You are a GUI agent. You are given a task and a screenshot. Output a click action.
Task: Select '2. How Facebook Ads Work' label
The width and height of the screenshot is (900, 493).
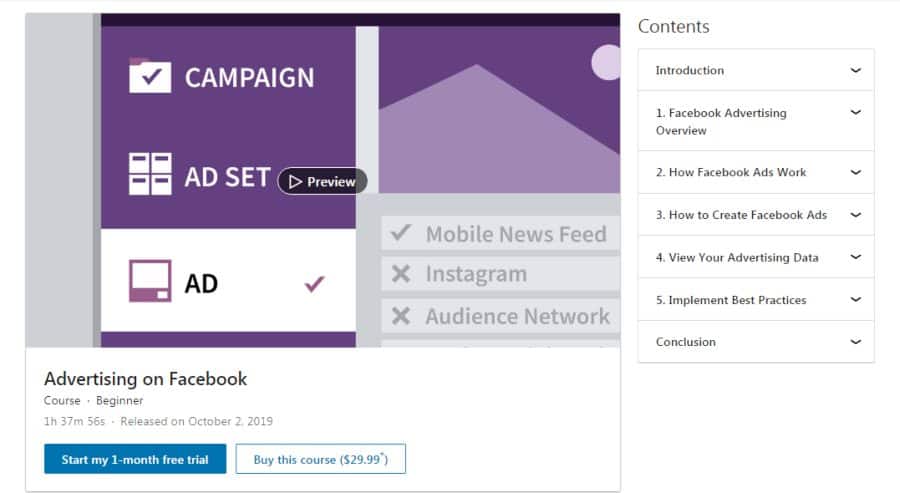click(x=731, y=172)
